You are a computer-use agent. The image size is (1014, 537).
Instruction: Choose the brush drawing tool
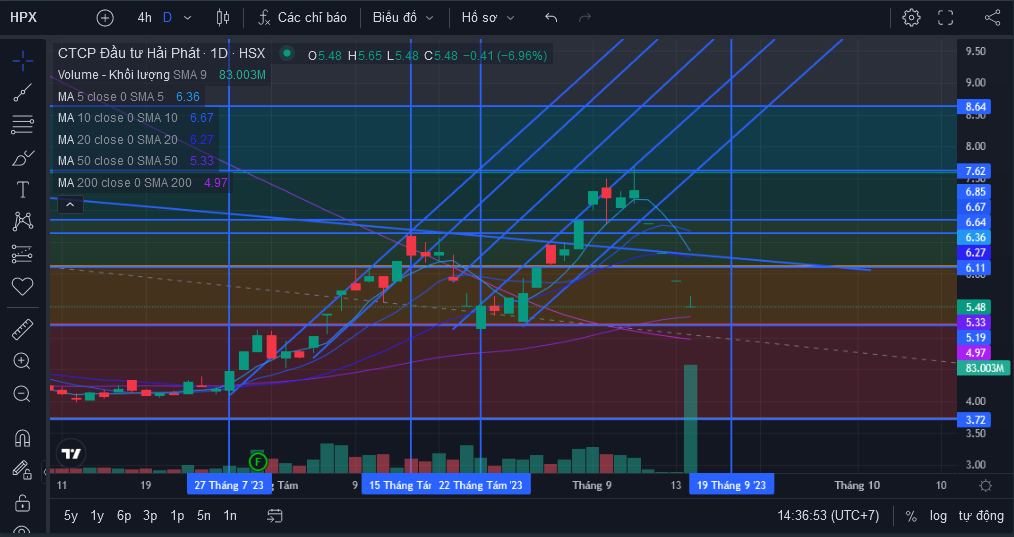point(22,157)
